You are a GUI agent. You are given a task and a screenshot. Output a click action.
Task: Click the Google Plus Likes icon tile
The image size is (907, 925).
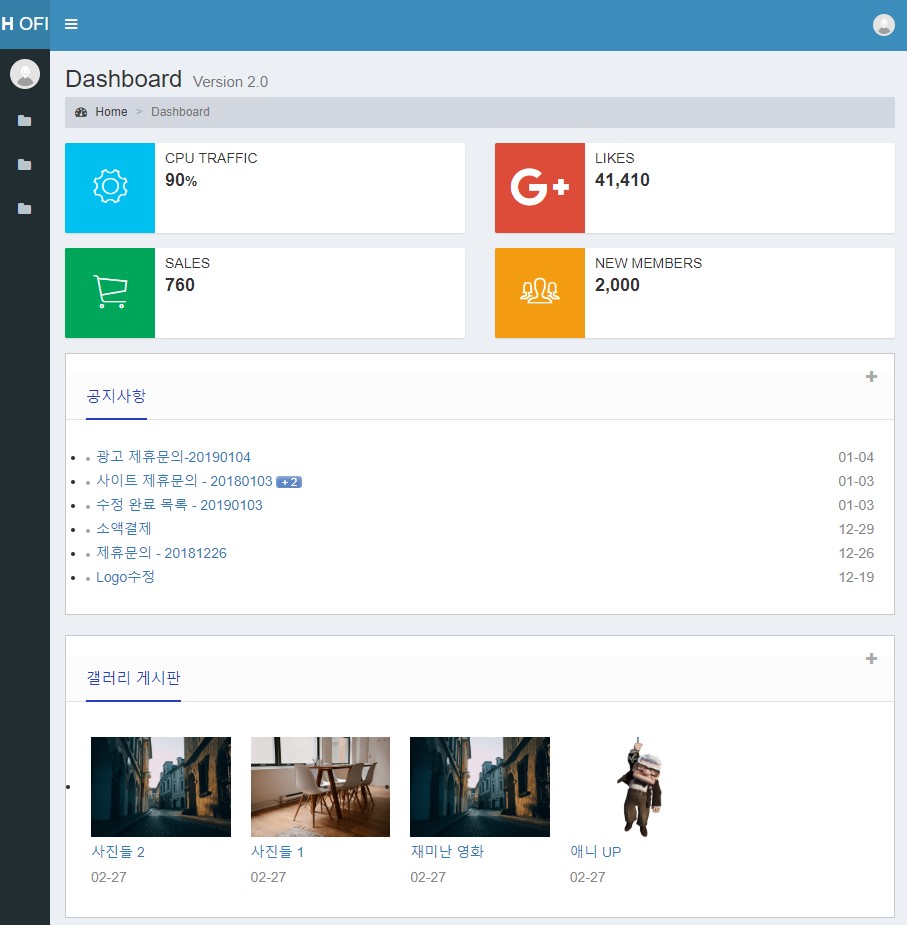540,188
